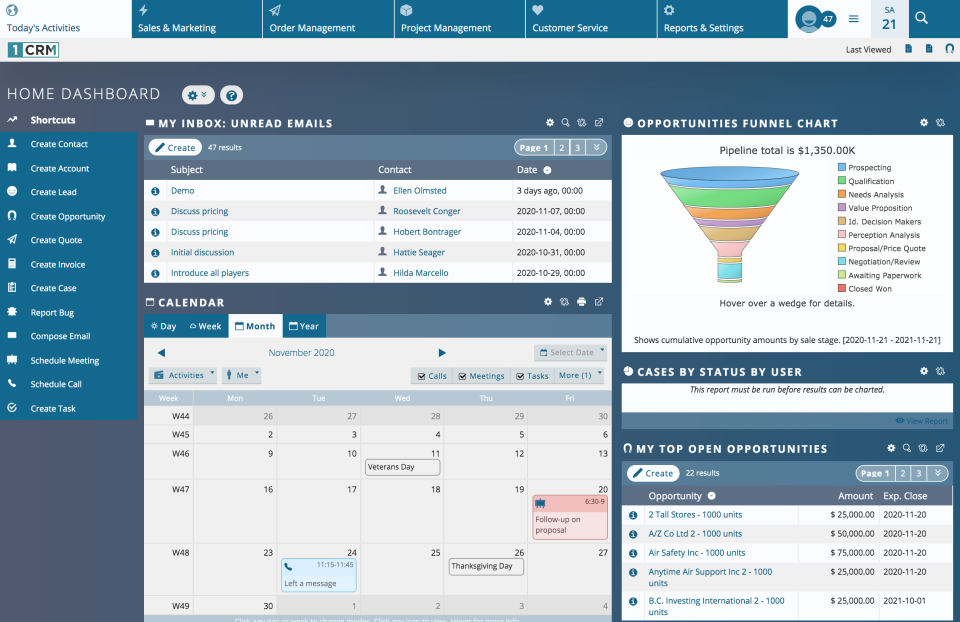Print the Calendar using its printer icon
Viewport: 960px width, 622px height.
pyautogui.click(x=583, y=301)
